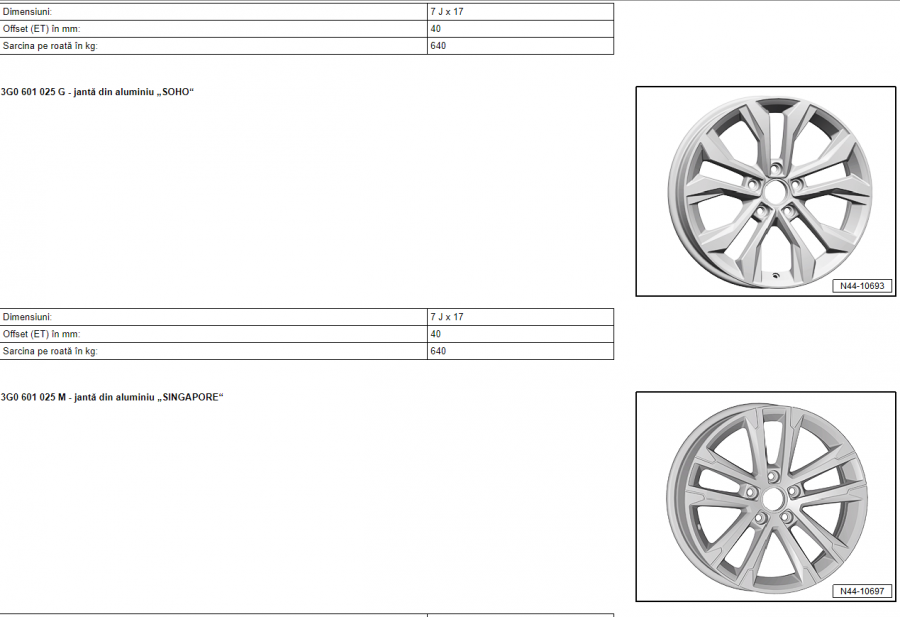Screen dimensions: 900x617
Task: Click the center hub of the SOHO wheel
Action: [x=772, y=190]
